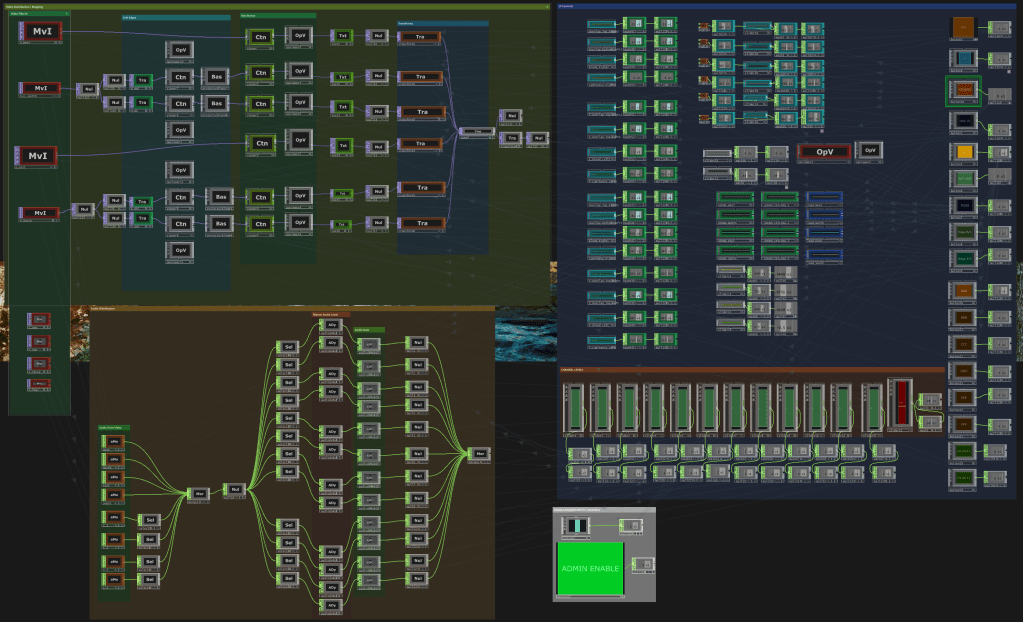Screen dimensions: 1023x622
Task: Select the Transforms group header
Action: click(x=442, y=23)
